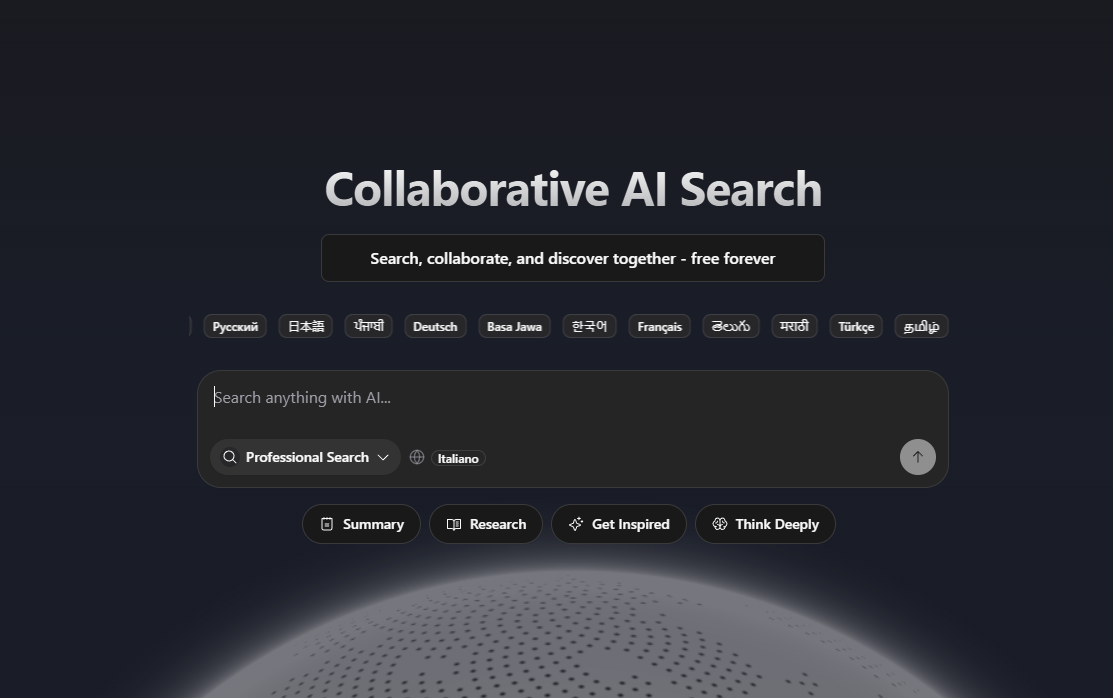The image size is (1113, 698).
Task: Click the magnifier icon in Professional Search
Action: (230, 457)
